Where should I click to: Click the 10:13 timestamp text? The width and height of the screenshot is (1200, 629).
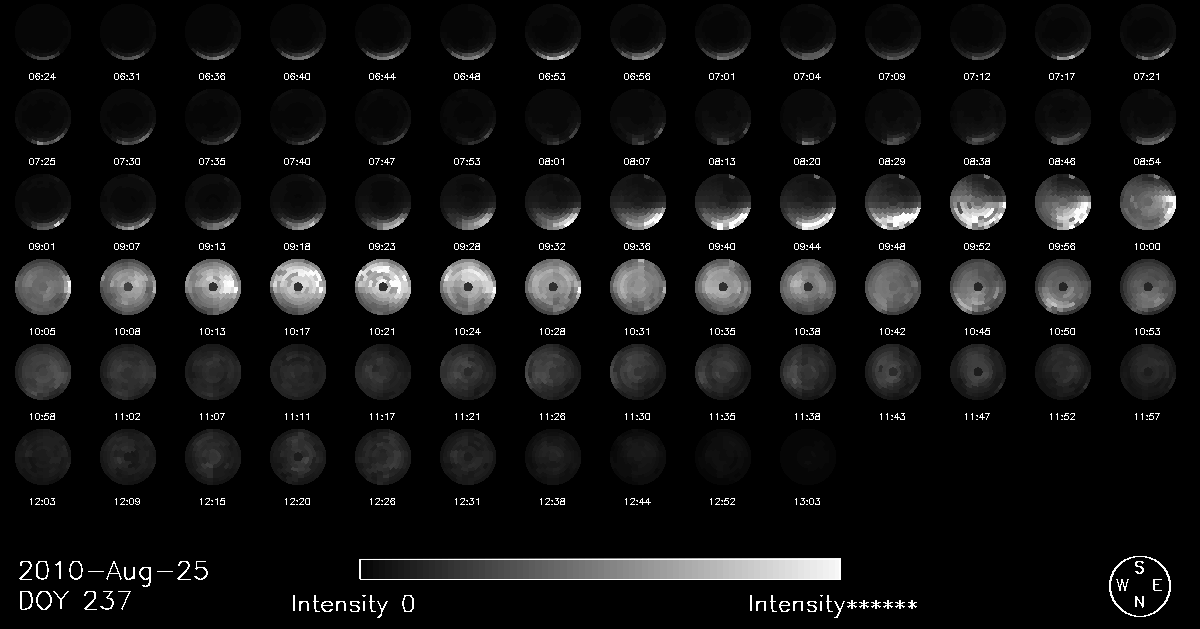point(212,331)
